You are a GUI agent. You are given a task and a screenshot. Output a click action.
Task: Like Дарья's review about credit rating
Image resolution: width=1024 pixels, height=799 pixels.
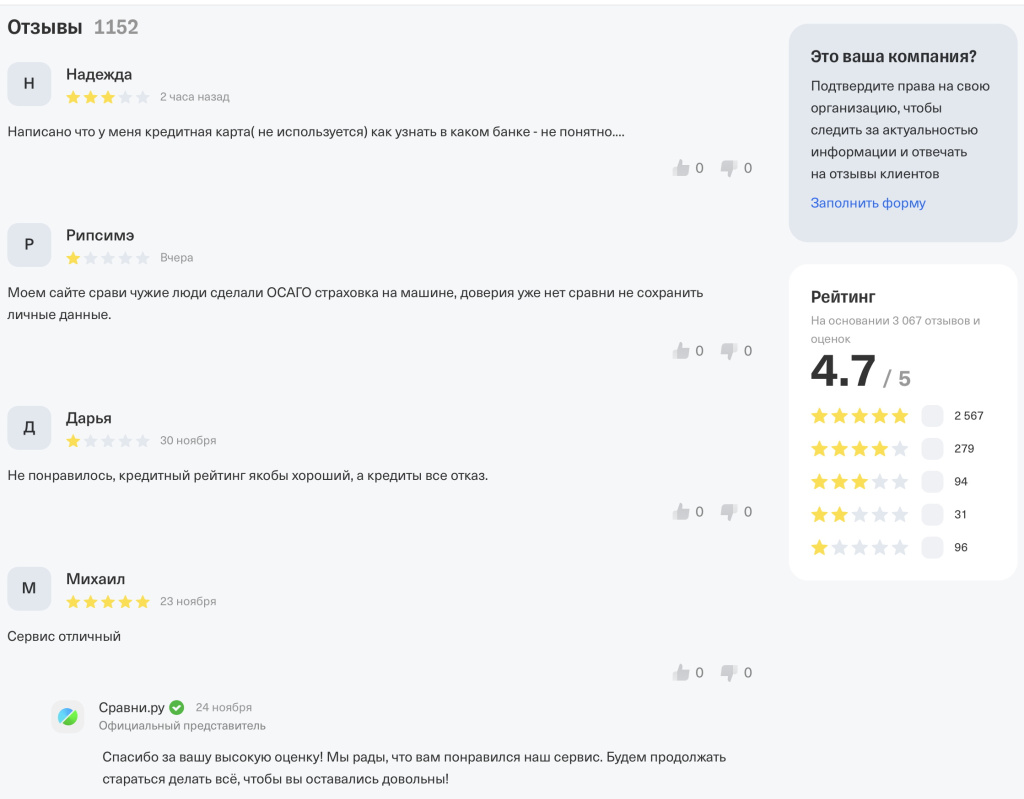coord(682,512)
